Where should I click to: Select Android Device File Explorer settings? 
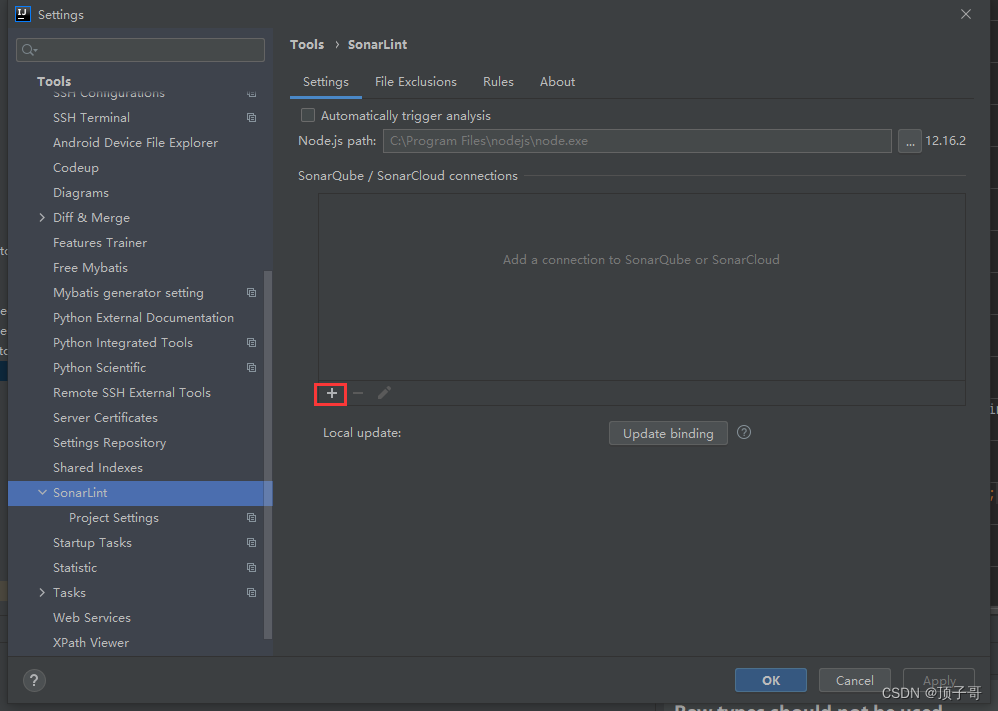(x=136, y=143)
